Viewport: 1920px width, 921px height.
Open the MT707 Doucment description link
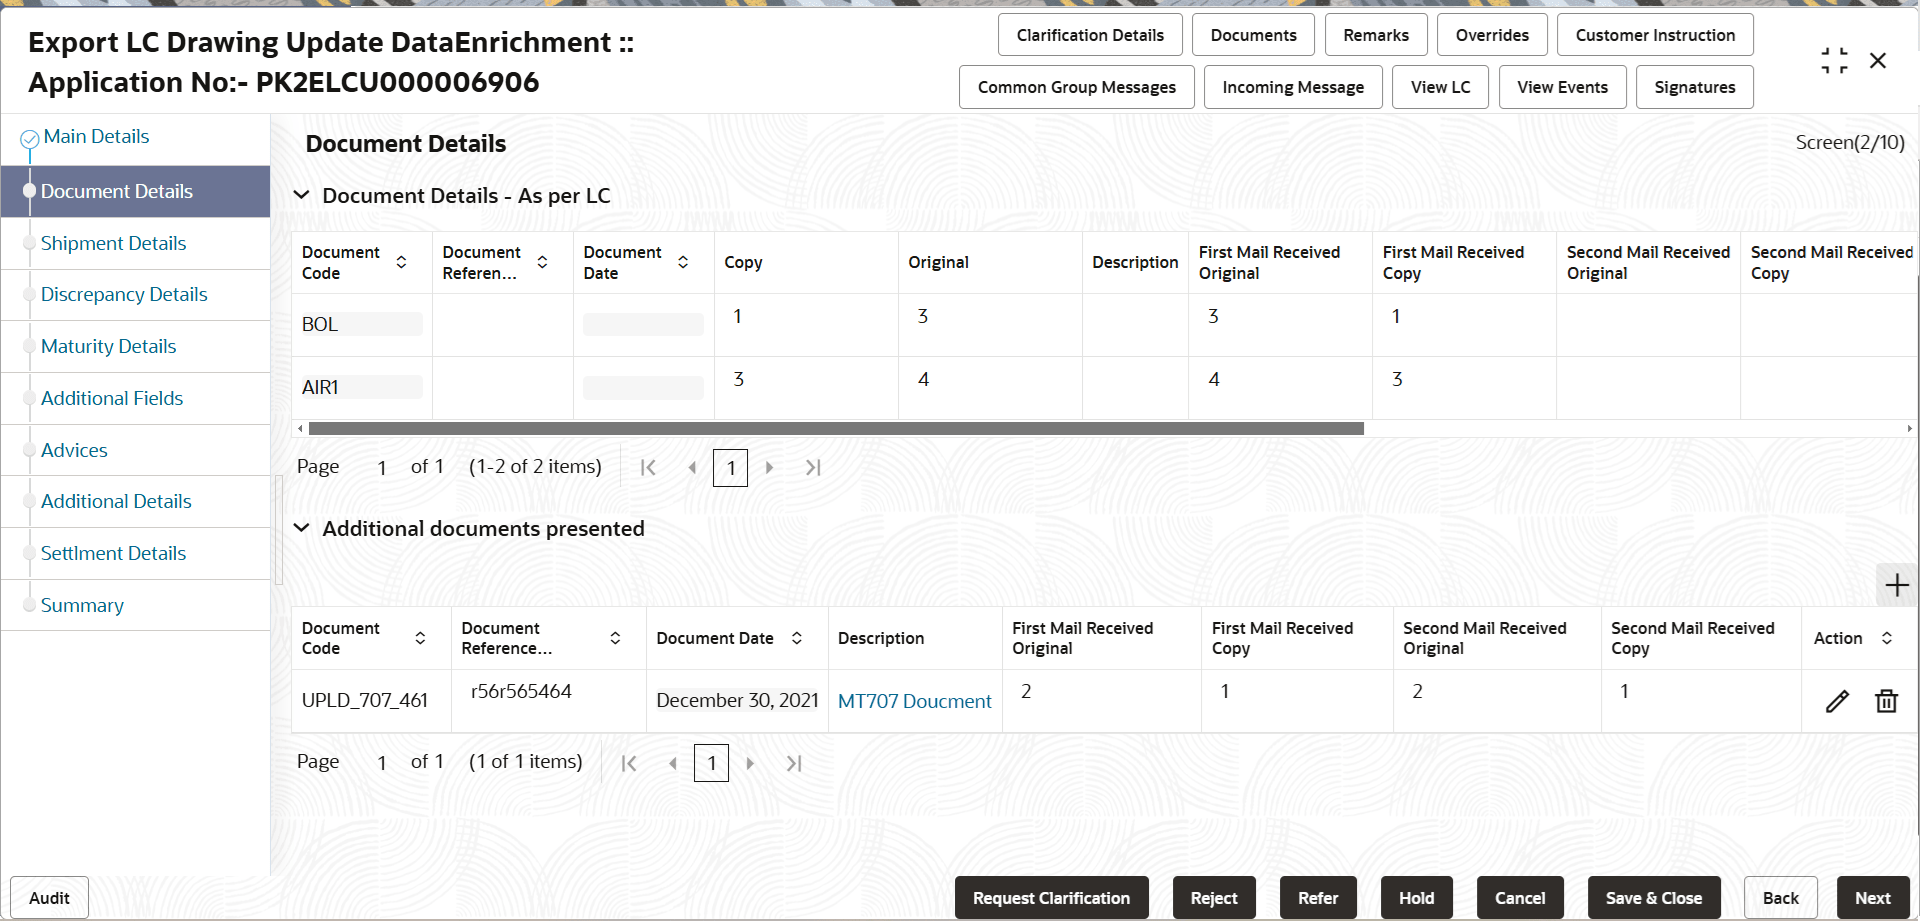coord(914,701)
